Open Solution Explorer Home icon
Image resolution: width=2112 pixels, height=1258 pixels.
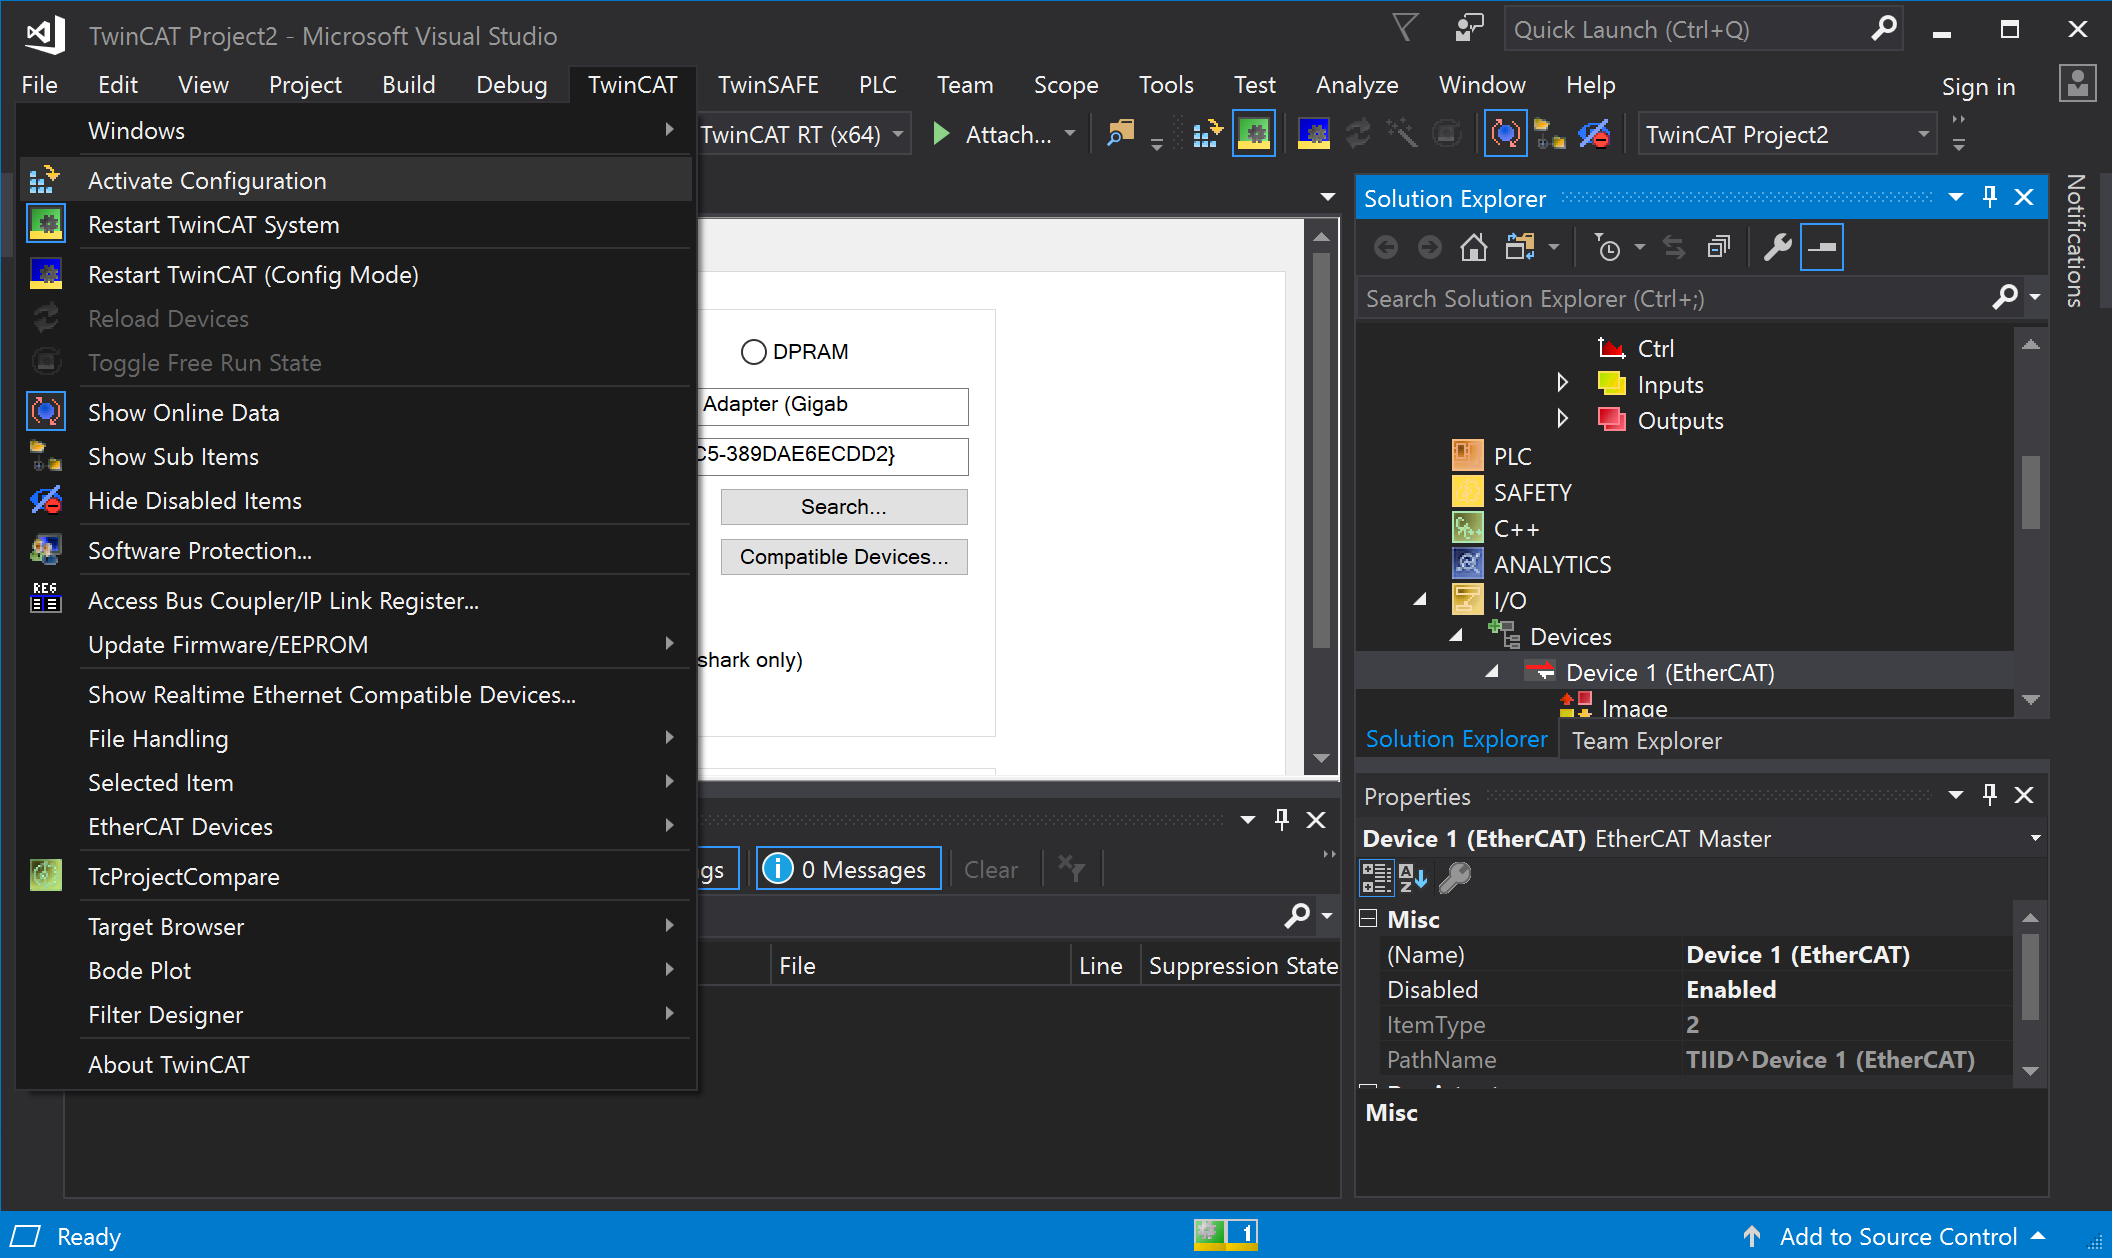pyautogui.click(x=1473, y=247)
